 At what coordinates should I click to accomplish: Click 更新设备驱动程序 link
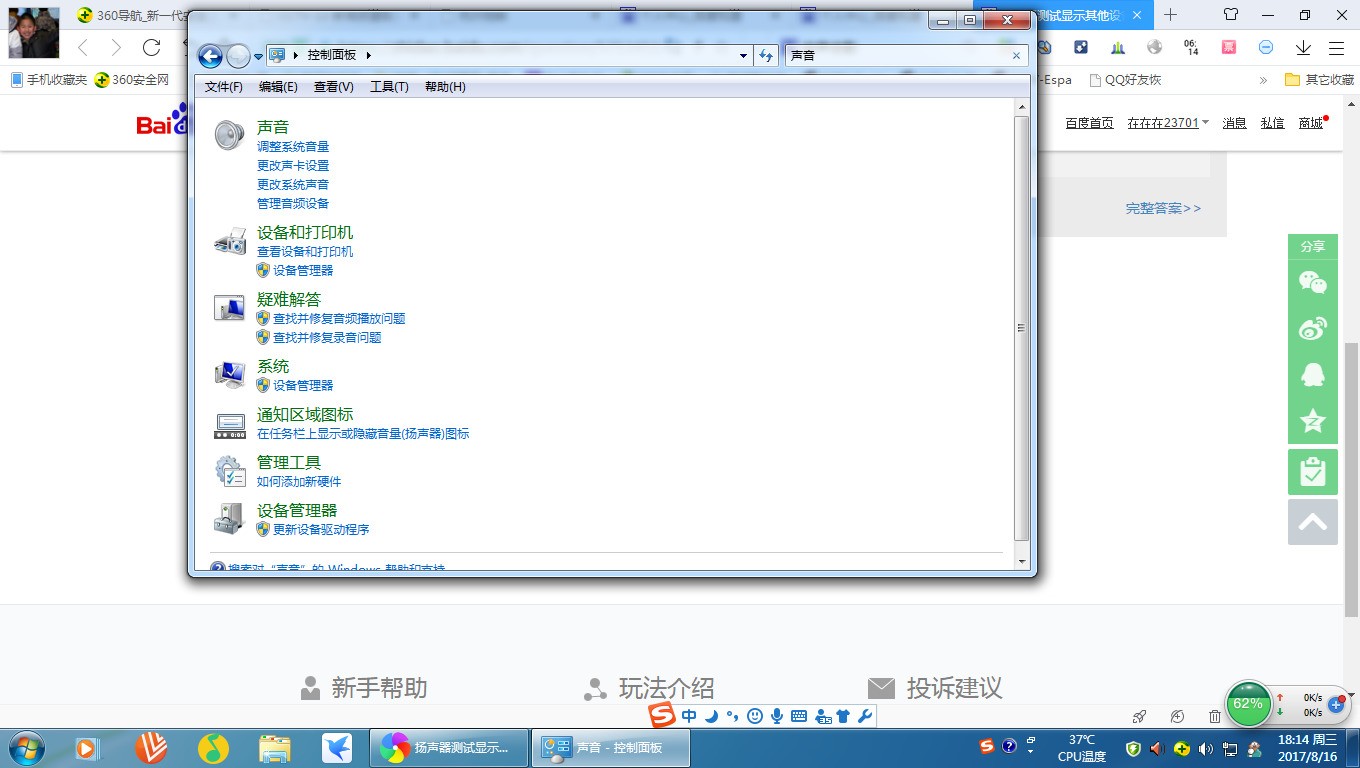321,530
